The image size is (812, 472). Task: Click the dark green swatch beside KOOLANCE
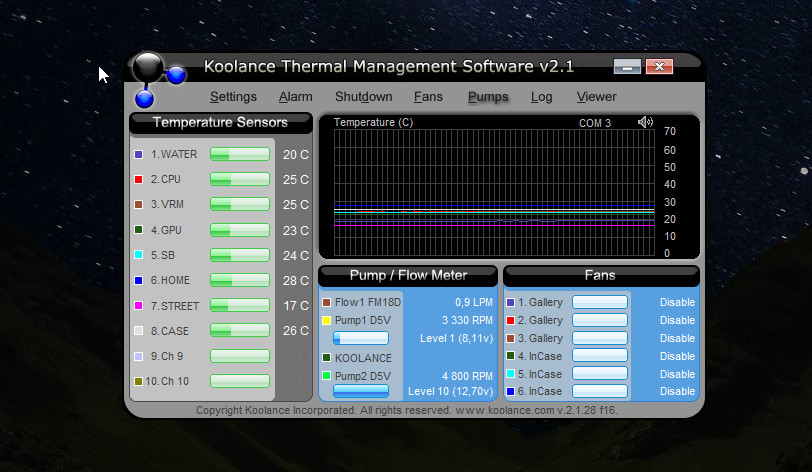[x=326, y=357]
